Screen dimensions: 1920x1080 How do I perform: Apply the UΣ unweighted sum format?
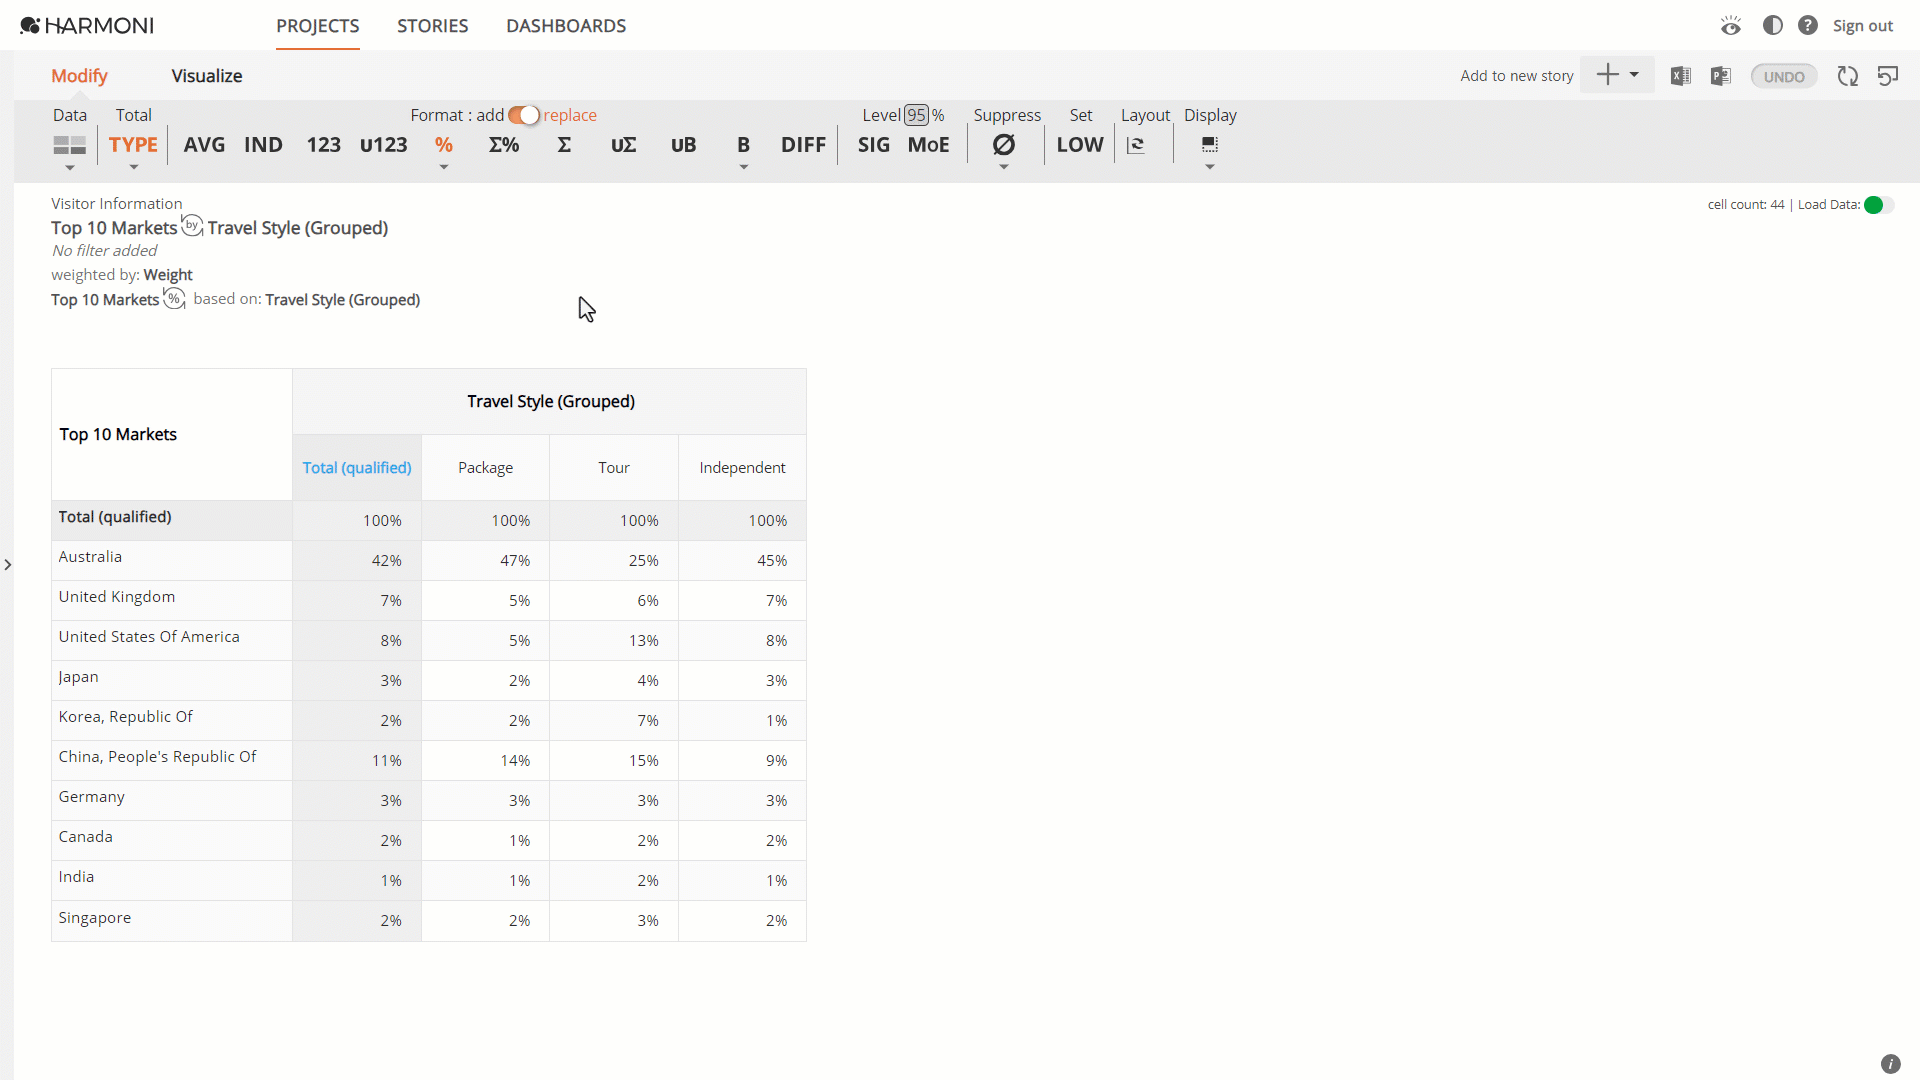click(x=623, y=145)
